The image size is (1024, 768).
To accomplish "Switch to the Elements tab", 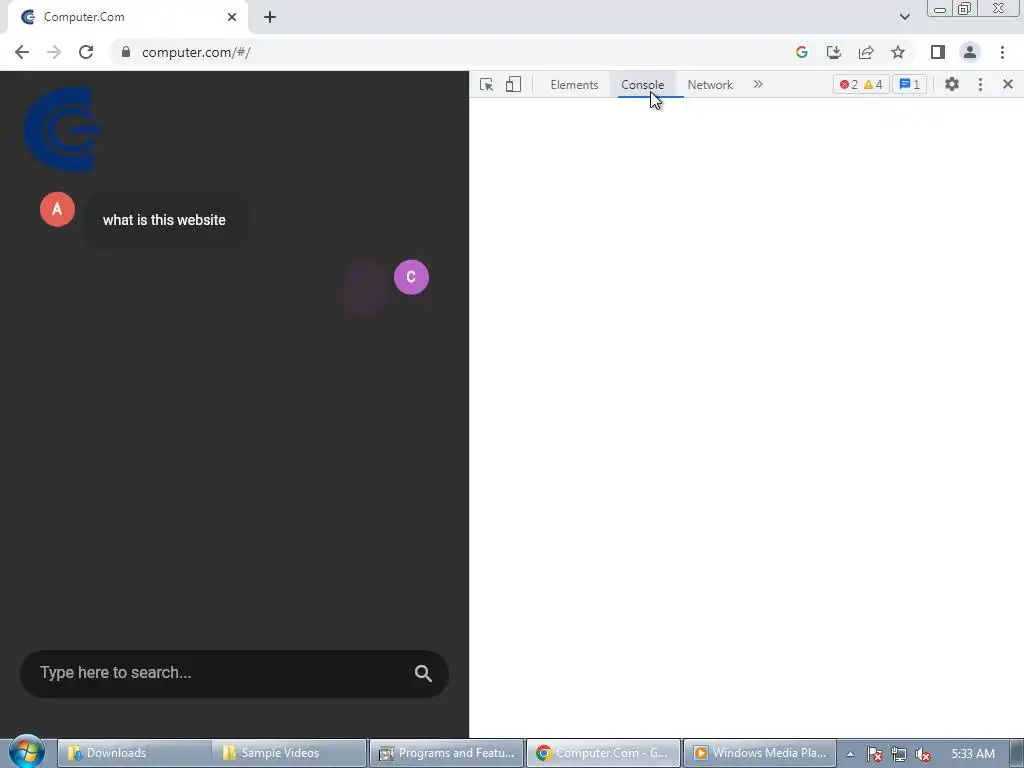I will pyautogui.click(x=574, y=85).
